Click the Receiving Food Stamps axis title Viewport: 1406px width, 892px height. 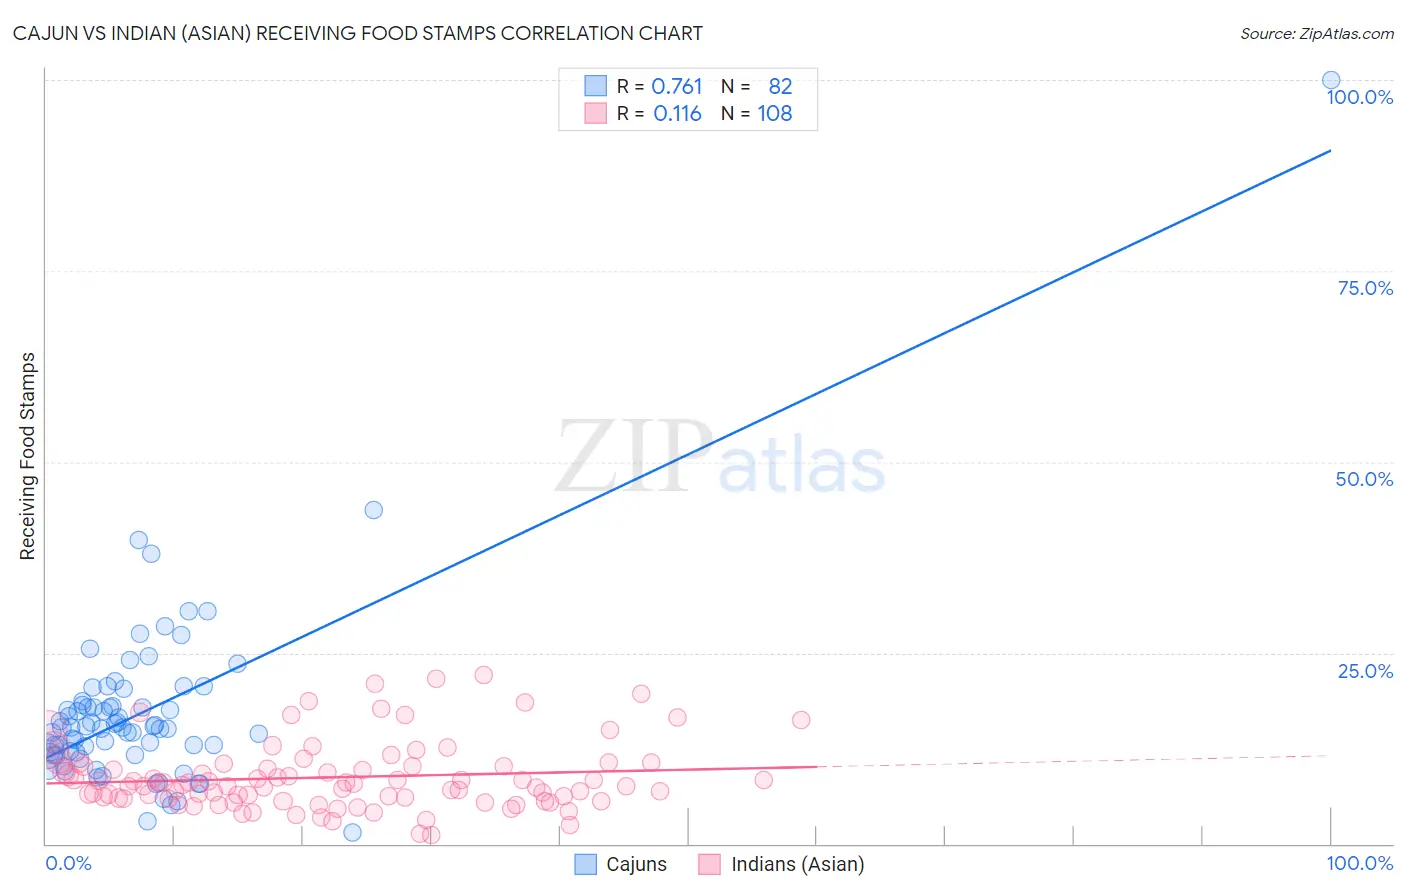pyautogui.click(x=28, y=456)
